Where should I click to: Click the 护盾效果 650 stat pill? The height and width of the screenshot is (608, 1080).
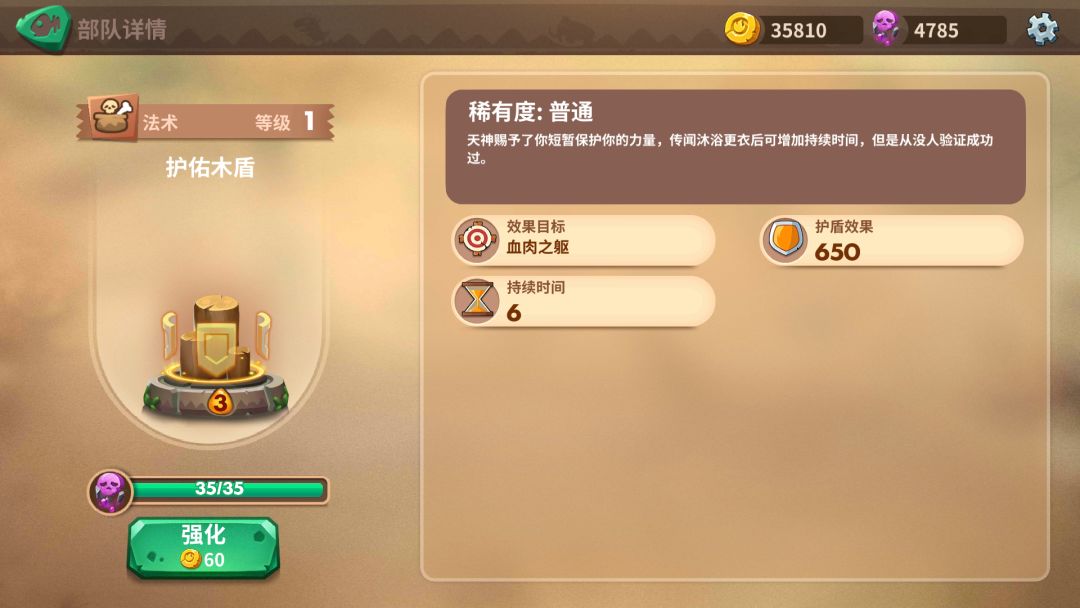pyautogui.click(x=891, y=240)
